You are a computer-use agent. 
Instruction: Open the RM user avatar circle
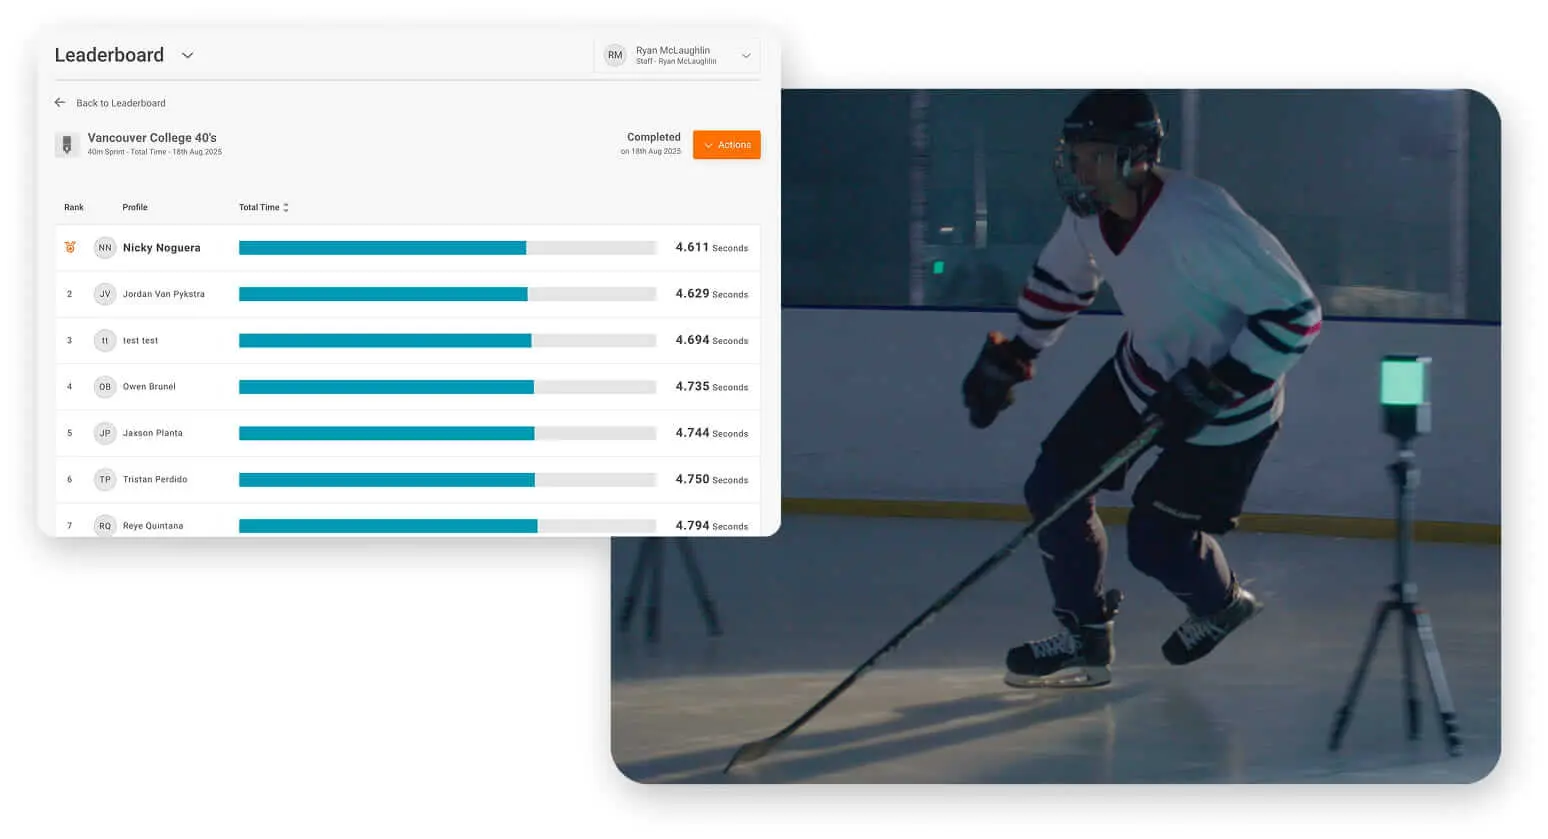pos(614,55)
